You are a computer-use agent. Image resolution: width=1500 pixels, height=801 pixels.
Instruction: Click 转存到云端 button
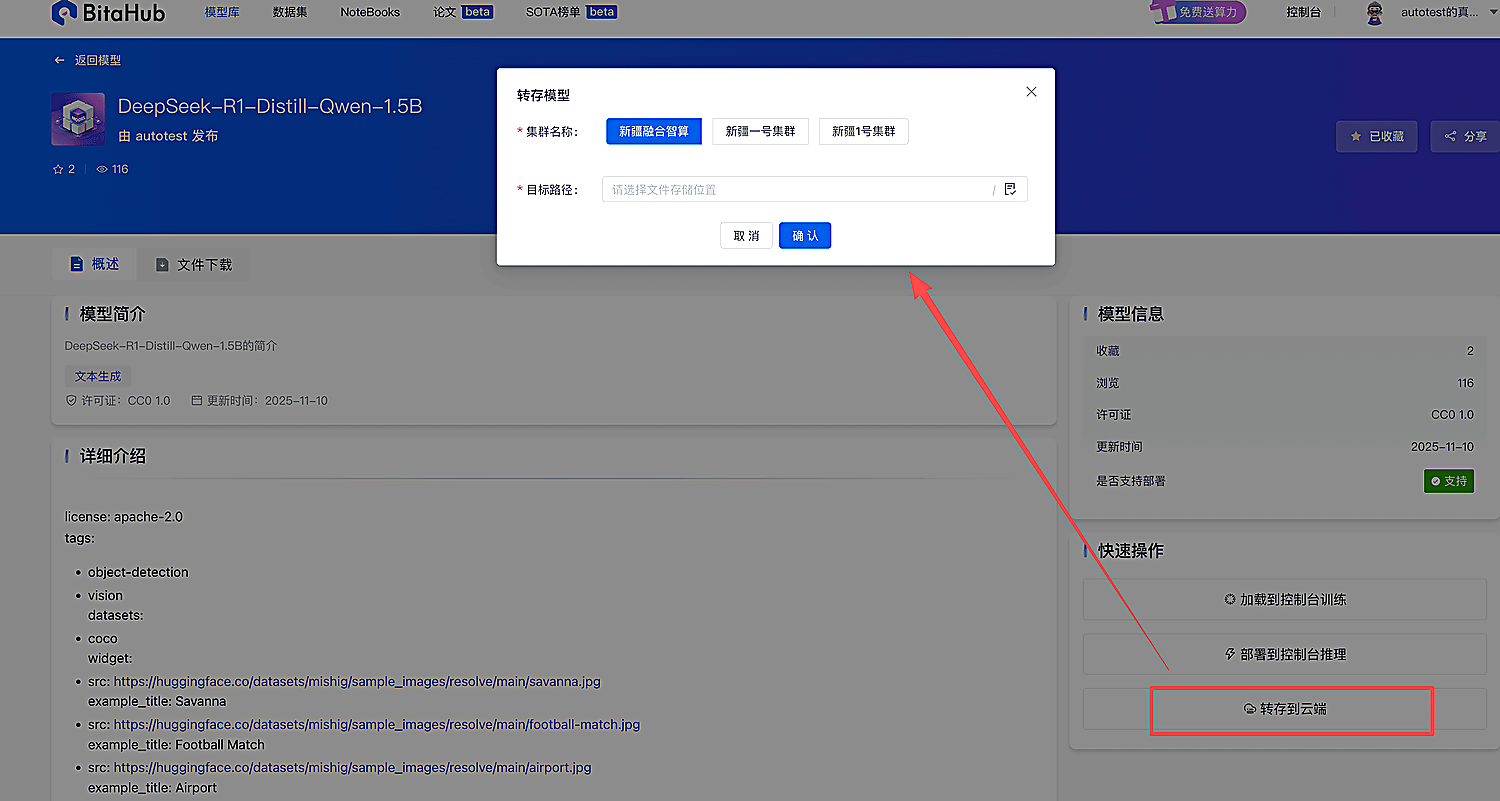(x=1285, y=709)
